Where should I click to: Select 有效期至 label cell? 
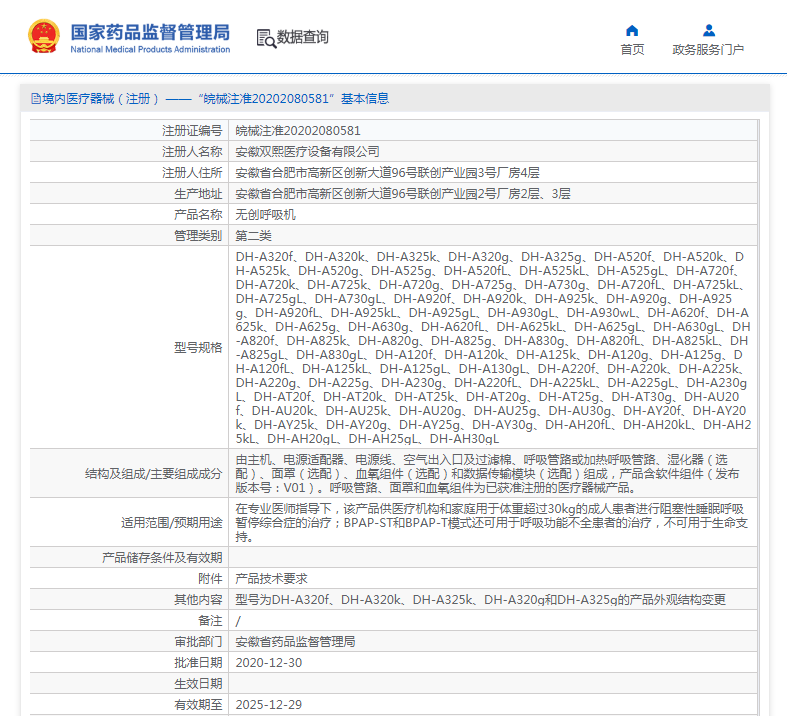129,704
